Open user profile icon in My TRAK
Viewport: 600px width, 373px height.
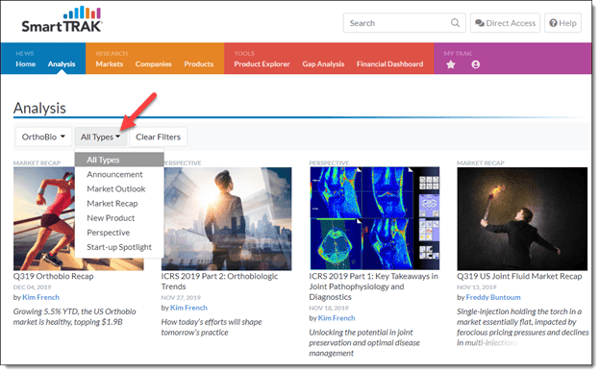point(476,65)
